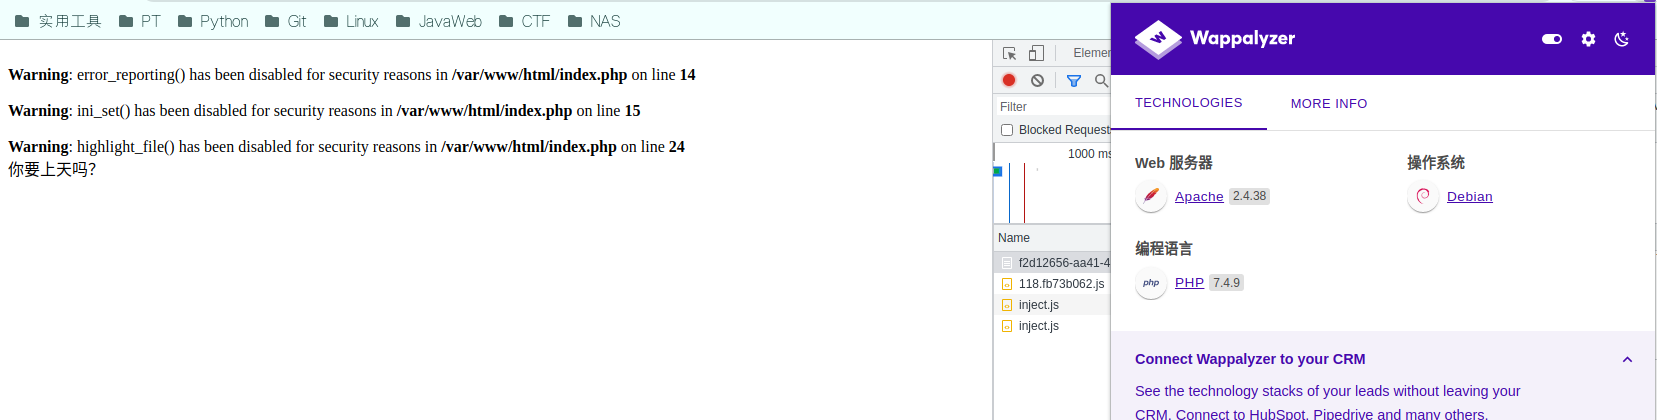This screenshot has height=420, width=1657.
Task: Switch to the MORE INFO tab
Action: click(1329, 103)
